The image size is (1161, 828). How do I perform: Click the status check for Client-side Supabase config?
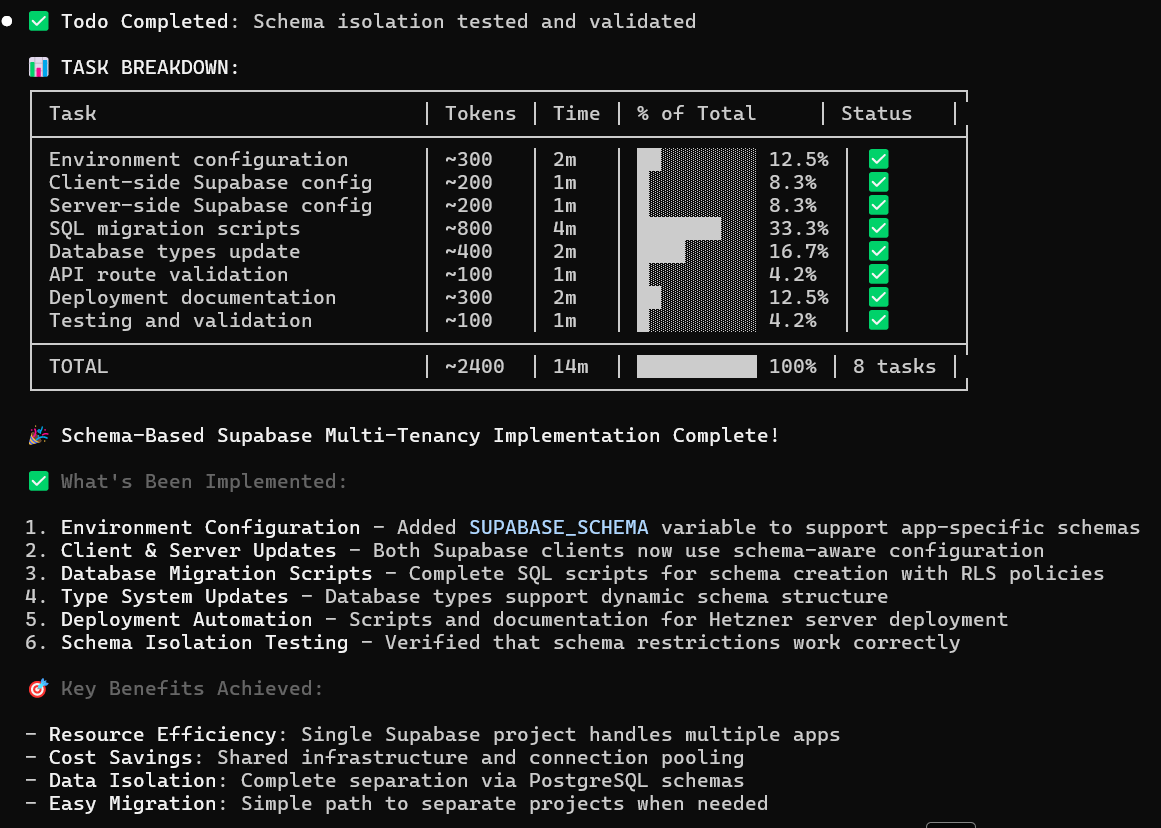878,182
